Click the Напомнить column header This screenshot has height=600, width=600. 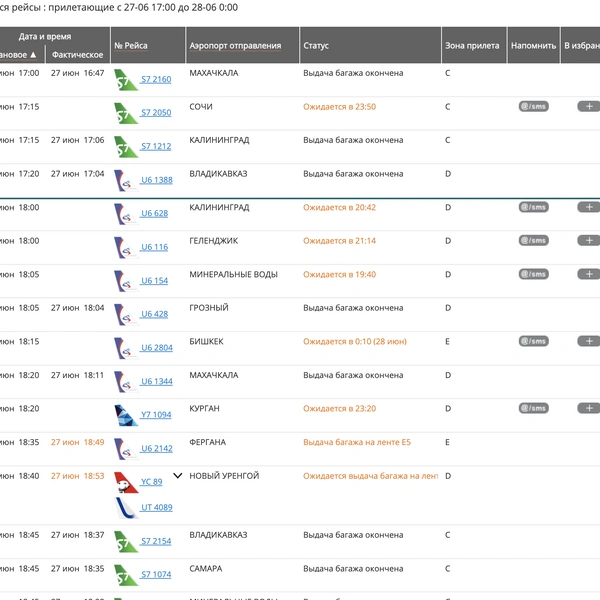coord(533,46)
